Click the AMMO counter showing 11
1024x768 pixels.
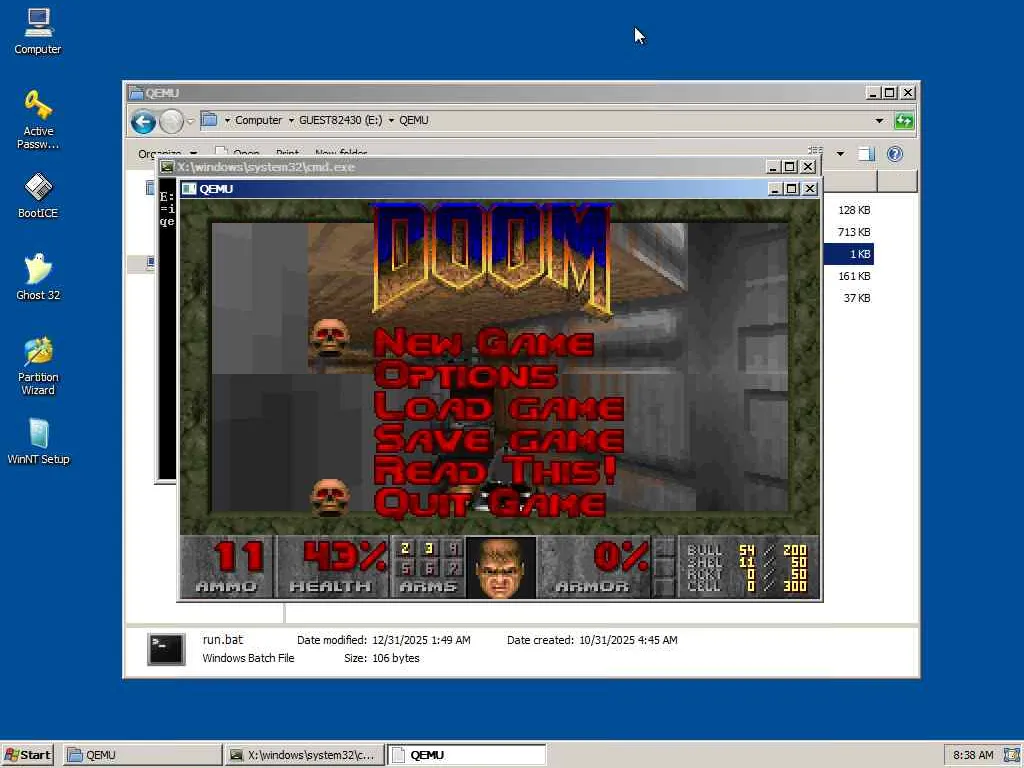(x=227, y=567)
